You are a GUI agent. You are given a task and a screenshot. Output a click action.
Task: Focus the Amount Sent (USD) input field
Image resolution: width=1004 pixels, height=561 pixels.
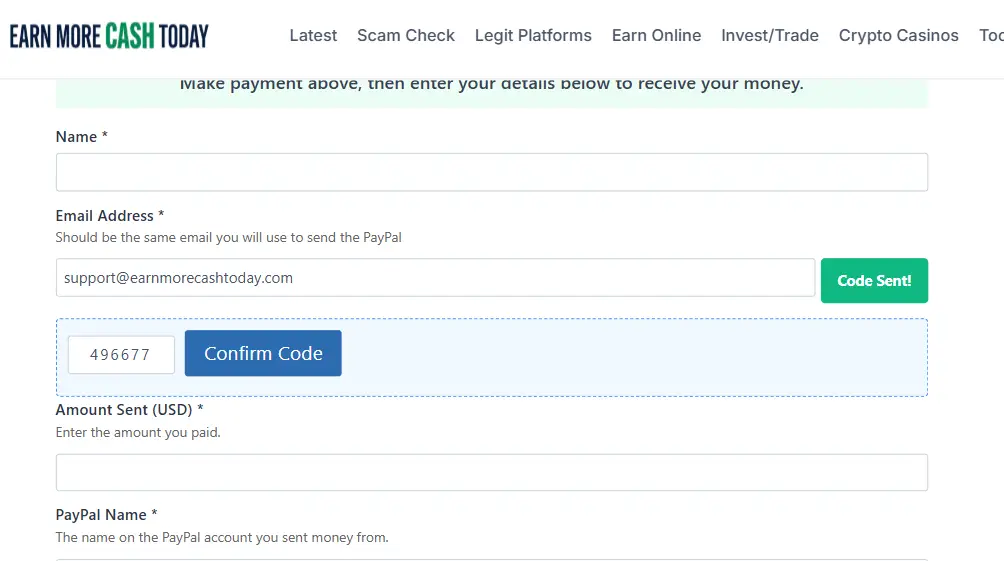coord(491,473)
